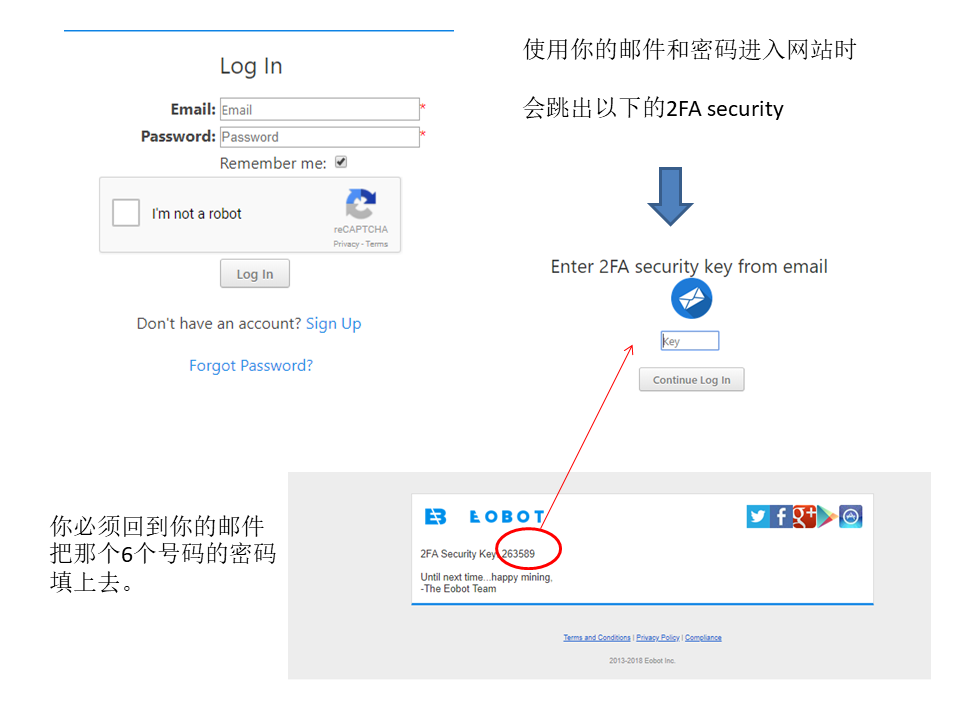Click the Eobot logo in email
Screen dimensions: 960x720
(484, 517)
